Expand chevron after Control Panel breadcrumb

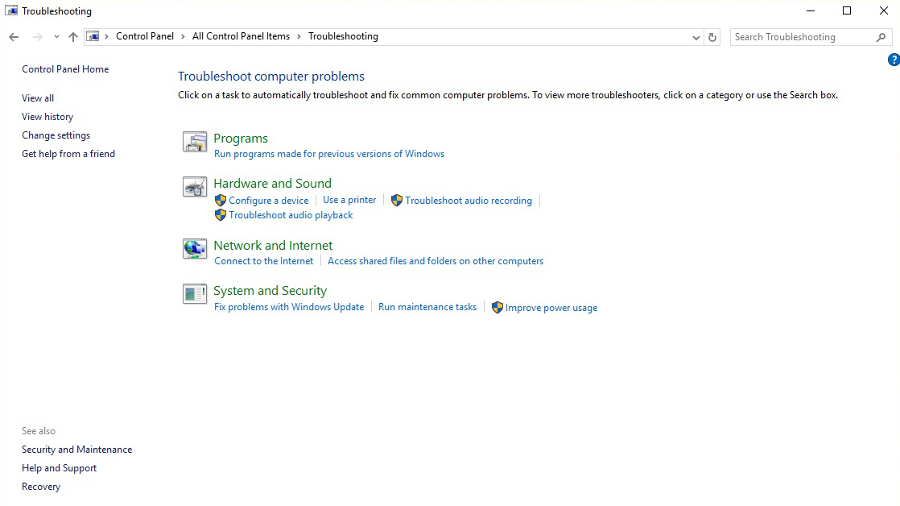pos(183,37)
